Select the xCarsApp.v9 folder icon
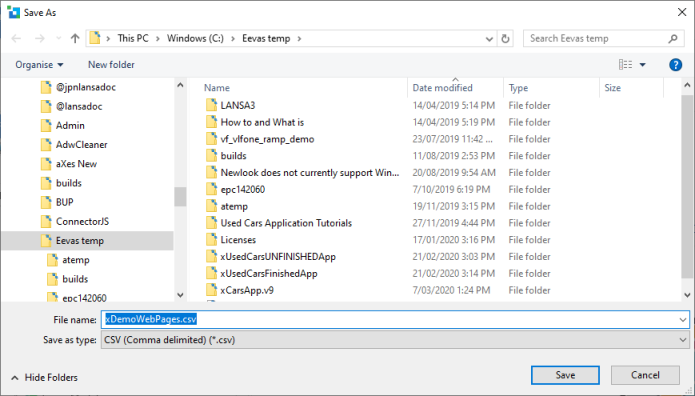The image size is (695, 396). click(211, 290)
